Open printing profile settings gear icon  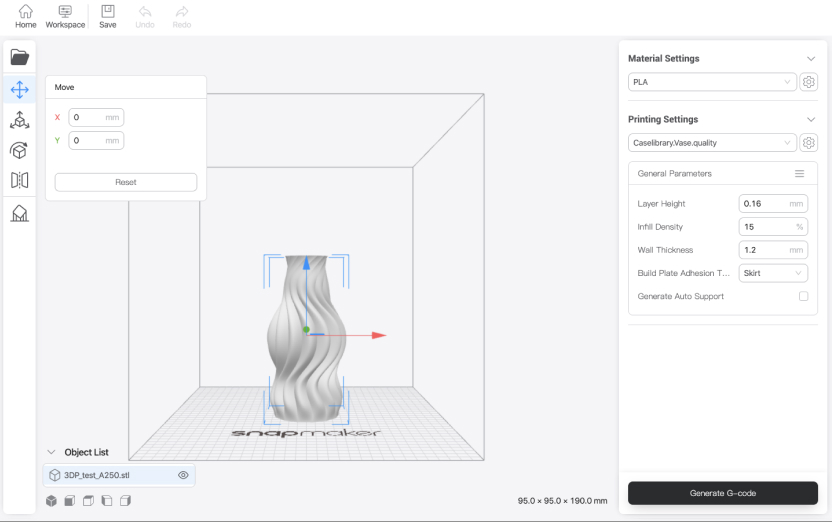809,143
